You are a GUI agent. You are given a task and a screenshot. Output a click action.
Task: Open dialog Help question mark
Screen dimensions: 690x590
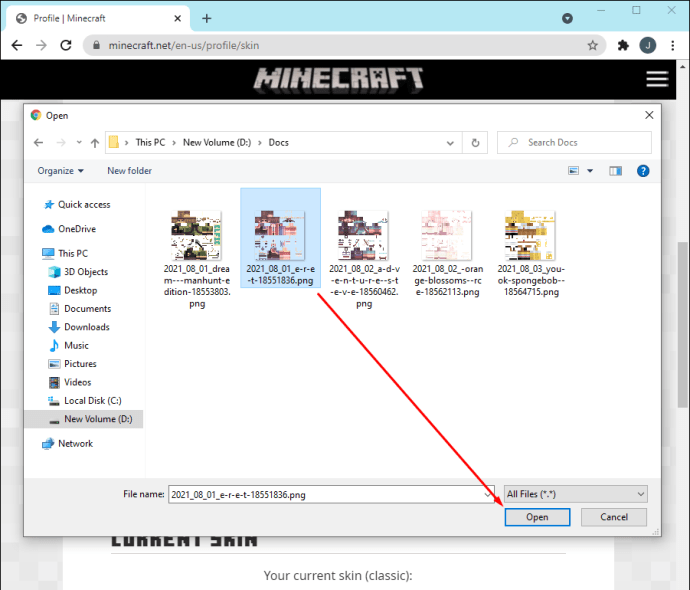[643, 171]
